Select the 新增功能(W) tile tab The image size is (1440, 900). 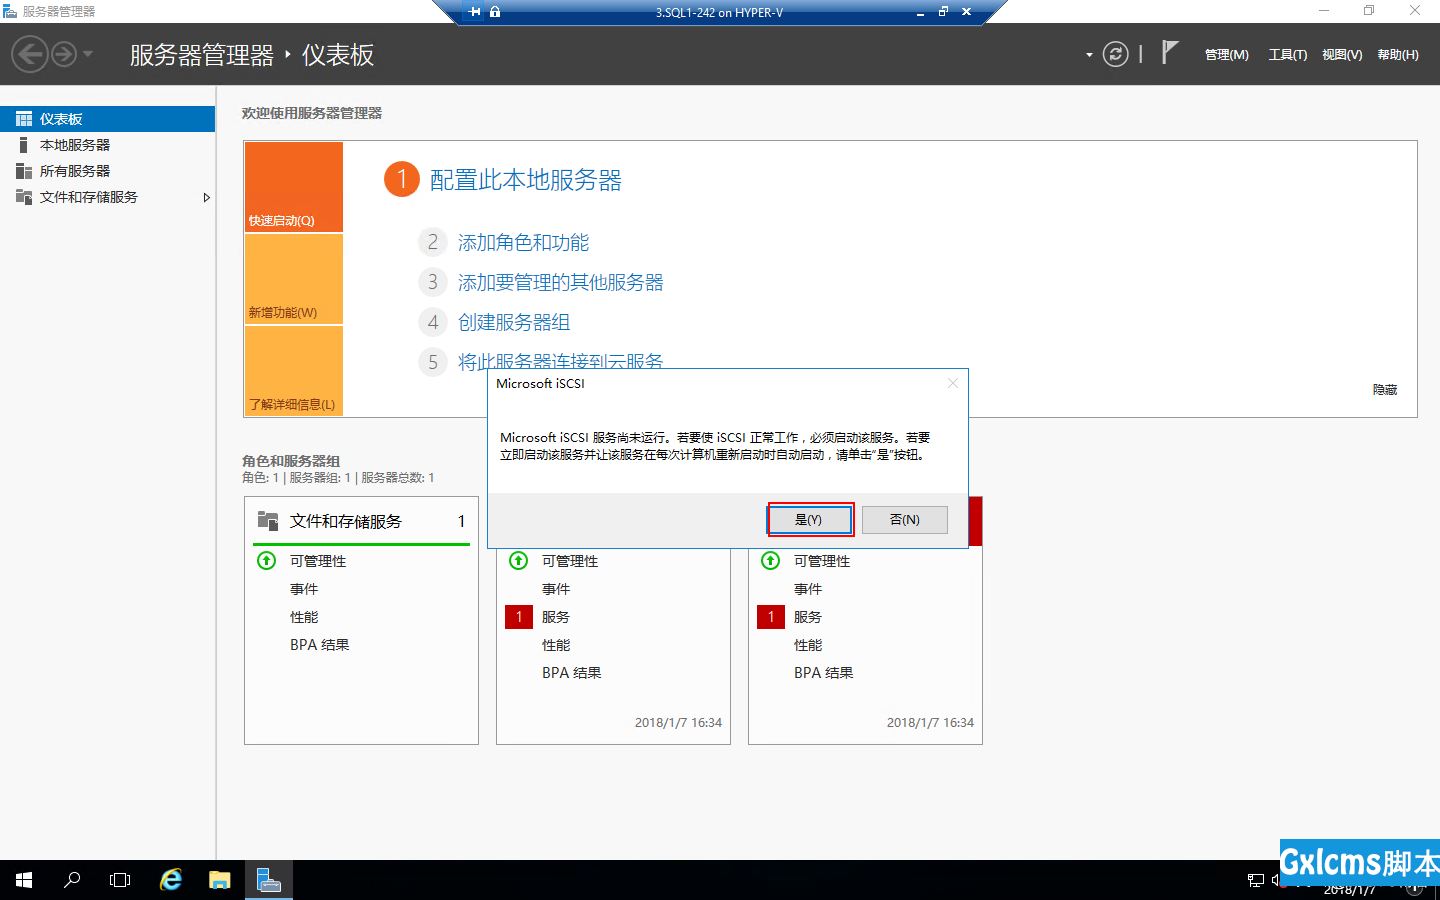click(294, 279)
